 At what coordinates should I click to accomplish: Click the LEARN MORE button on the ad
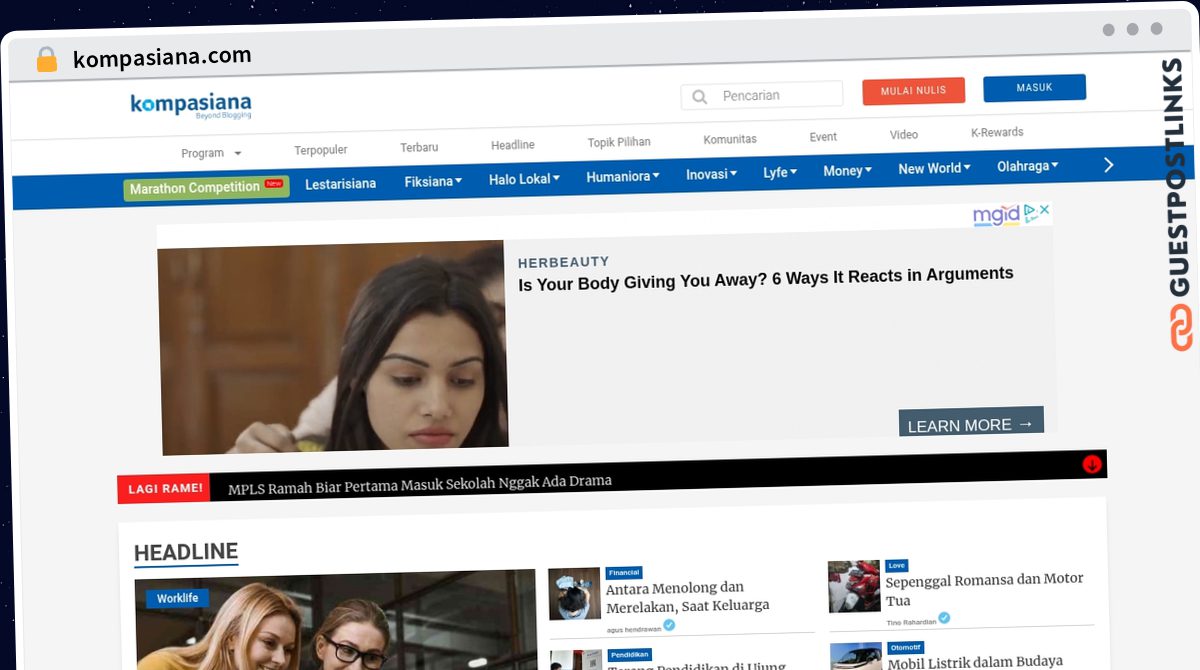tap(968, 423)
